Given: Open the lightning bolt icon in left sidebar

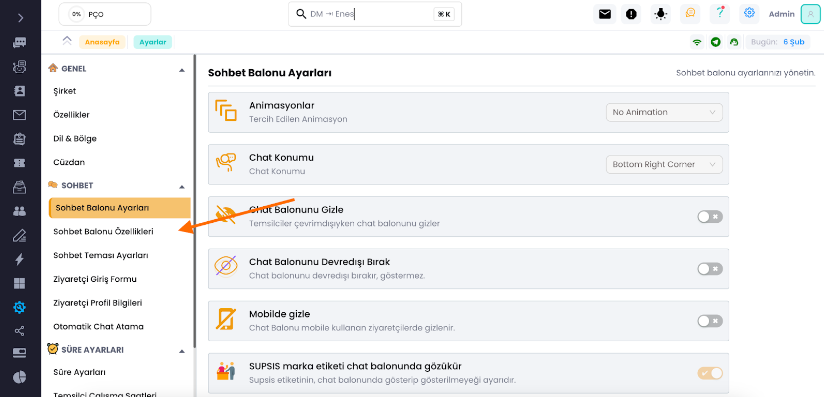Looking at the screenshot, I should coord(19,259).
